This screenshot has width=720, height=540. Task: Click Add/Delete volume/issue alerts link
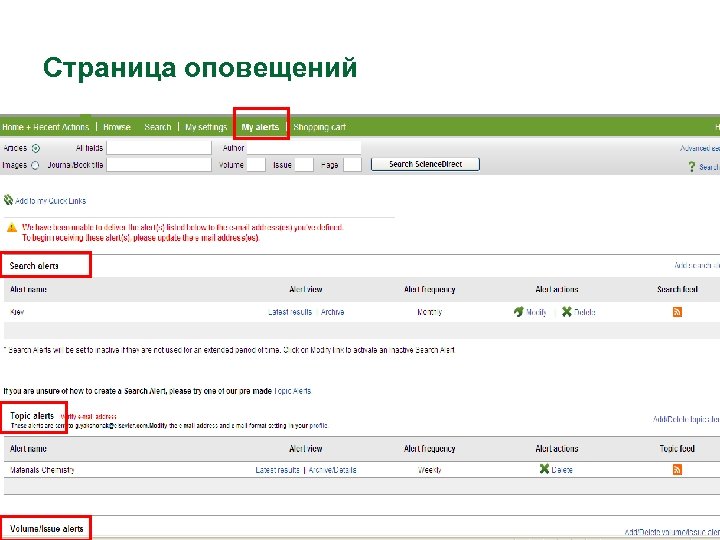[x=672, y=532]
